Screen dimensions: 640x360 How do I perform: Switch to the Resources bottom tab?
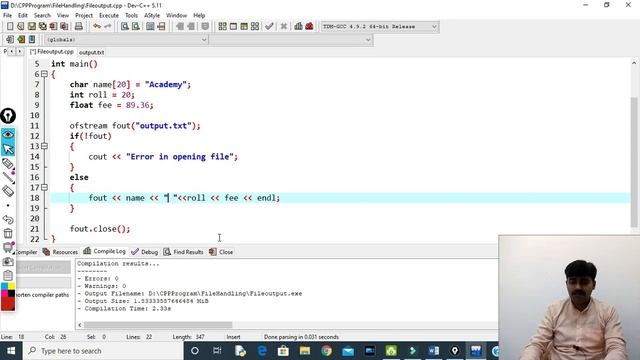click(x=60, y=252)
